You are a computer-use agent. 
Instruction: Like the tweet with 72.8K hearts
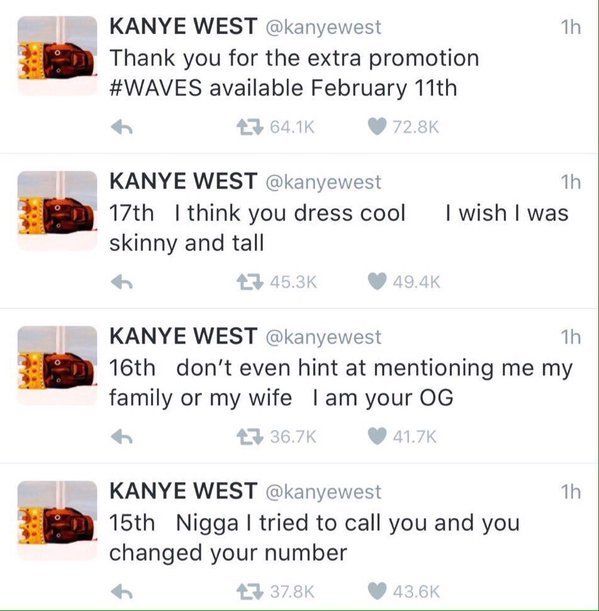[377, 127]
